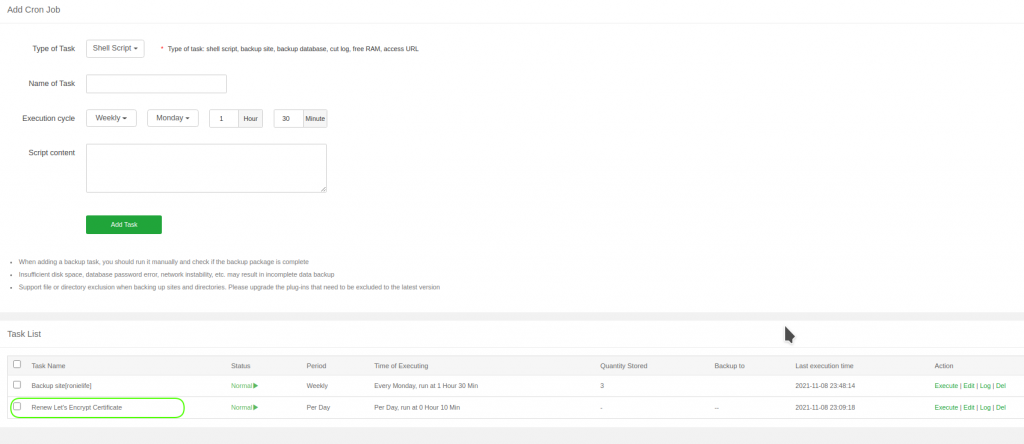Check the Backup site task checkbox
This screenshot has width=1024, height=444.
(17, 384)
